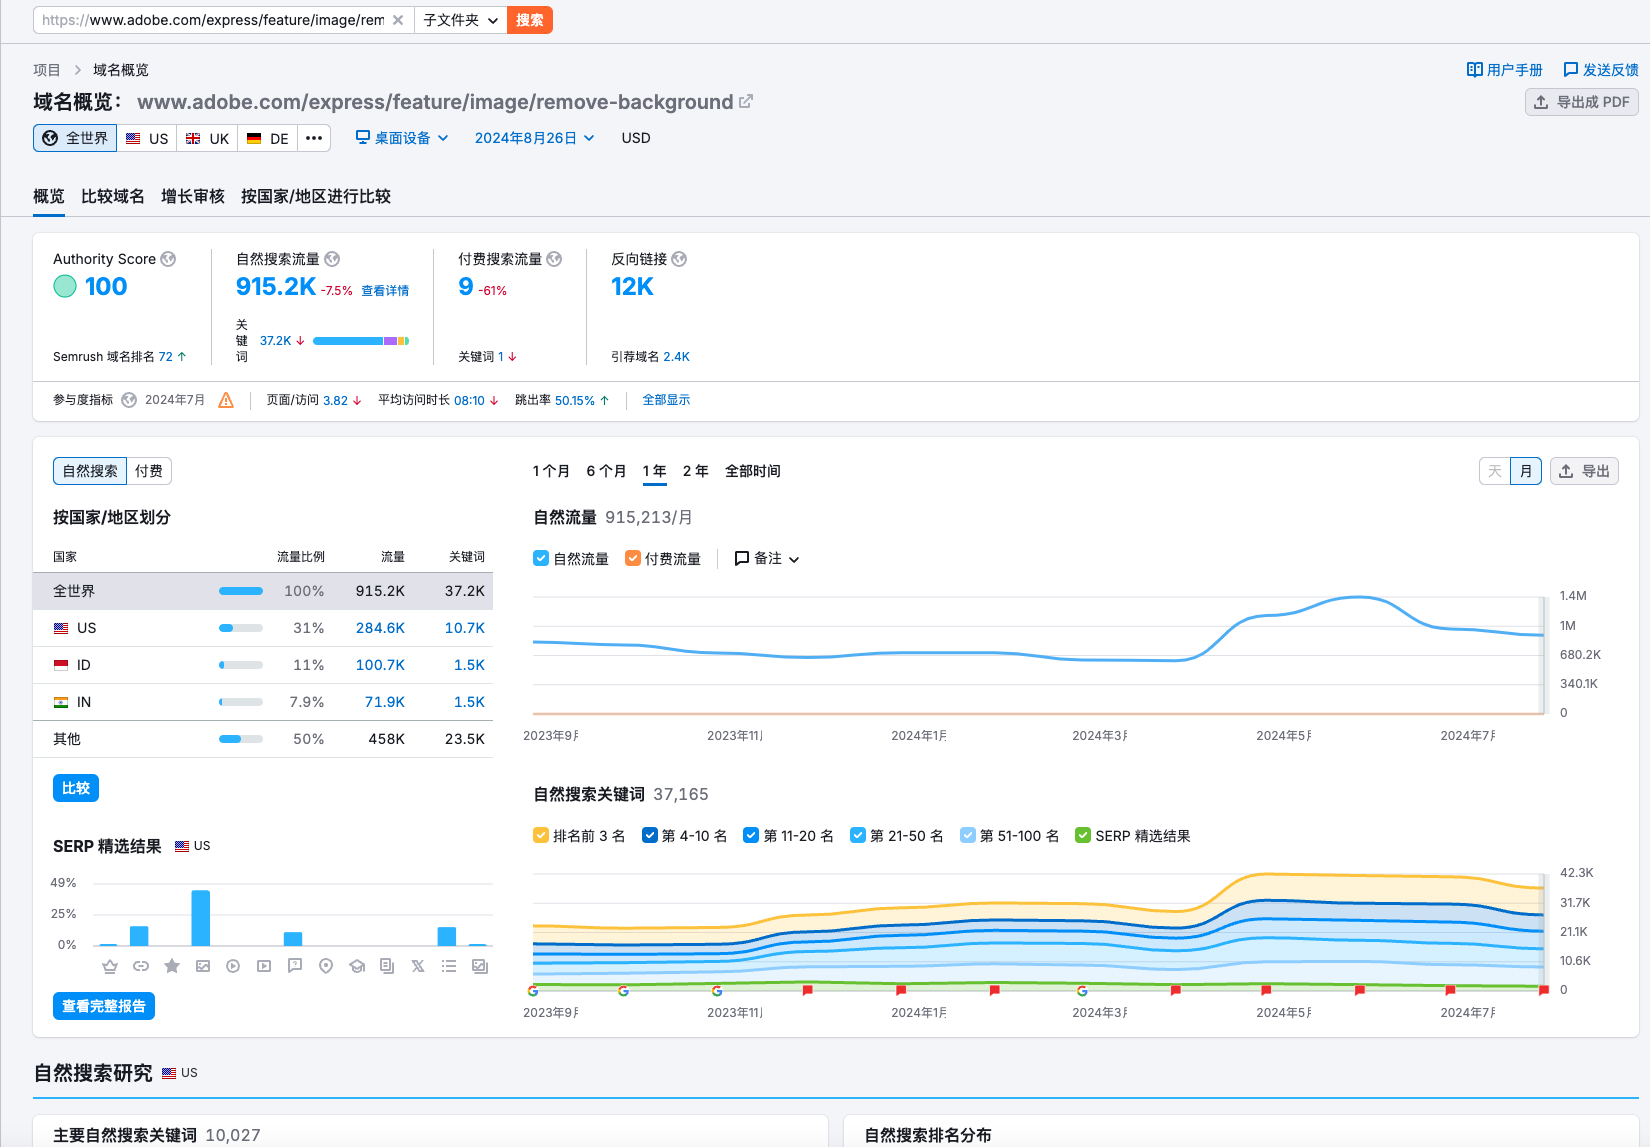The width and height of the screenshot is (1650, 1147).
Task: Open the 用户手册 user manual link
Action: click(x=1505, y=70)
